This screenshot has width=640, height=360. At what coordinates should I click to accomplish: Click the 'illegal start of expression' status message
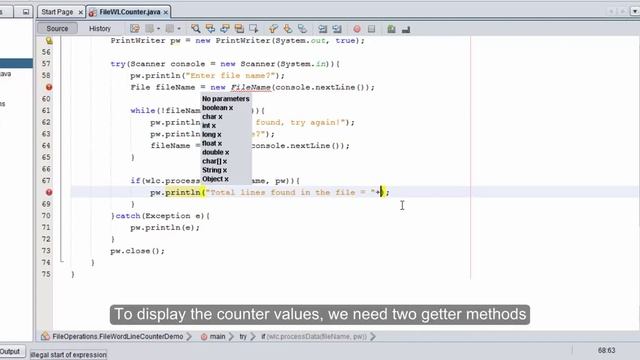pos(68,355)
